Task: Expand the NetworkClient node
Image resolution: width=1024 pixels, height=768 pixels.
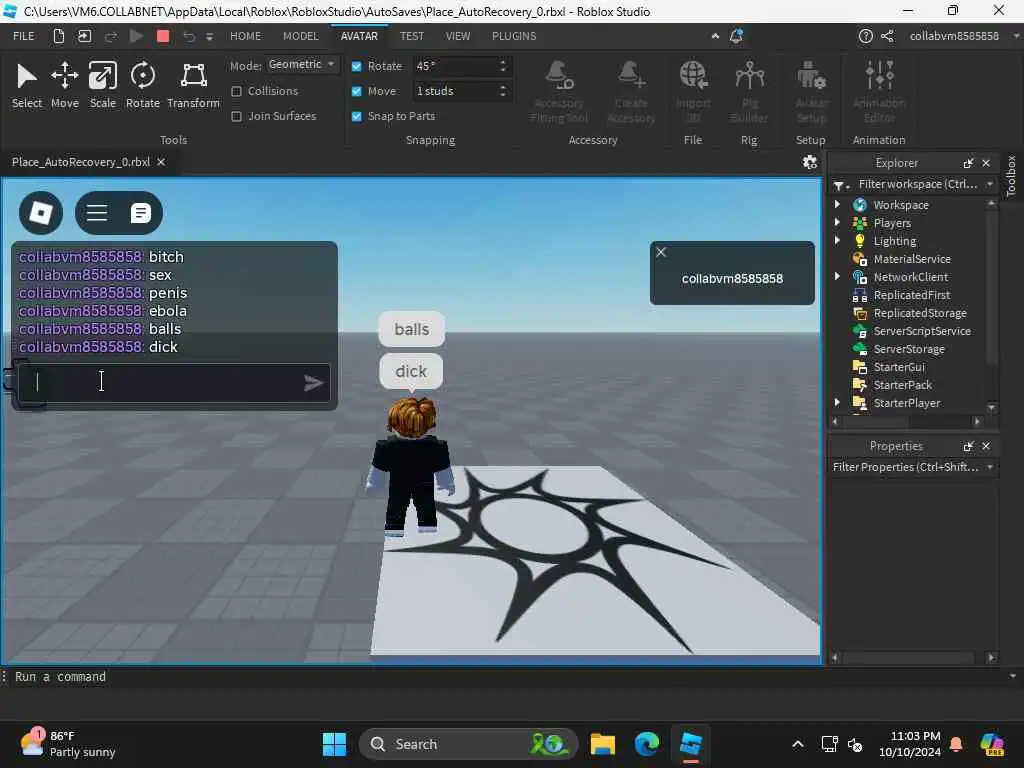Action: (x=837, y=277)
